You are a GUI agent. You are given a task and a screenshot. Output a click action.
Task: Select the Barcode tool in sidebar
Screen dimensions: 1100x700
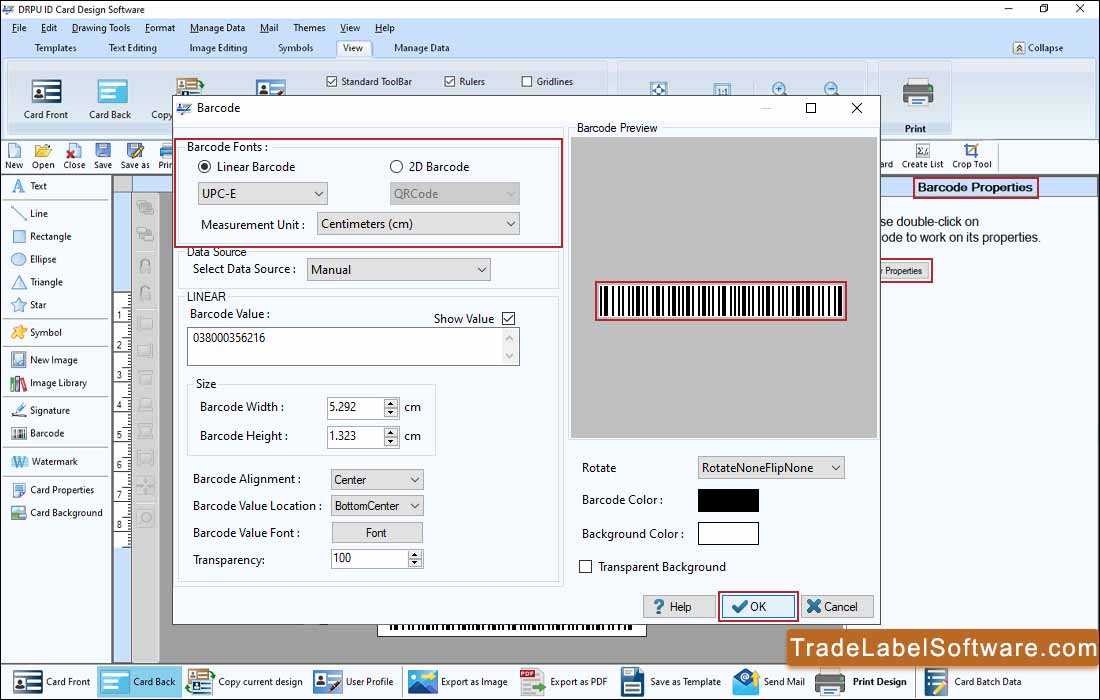pos(38,433)
